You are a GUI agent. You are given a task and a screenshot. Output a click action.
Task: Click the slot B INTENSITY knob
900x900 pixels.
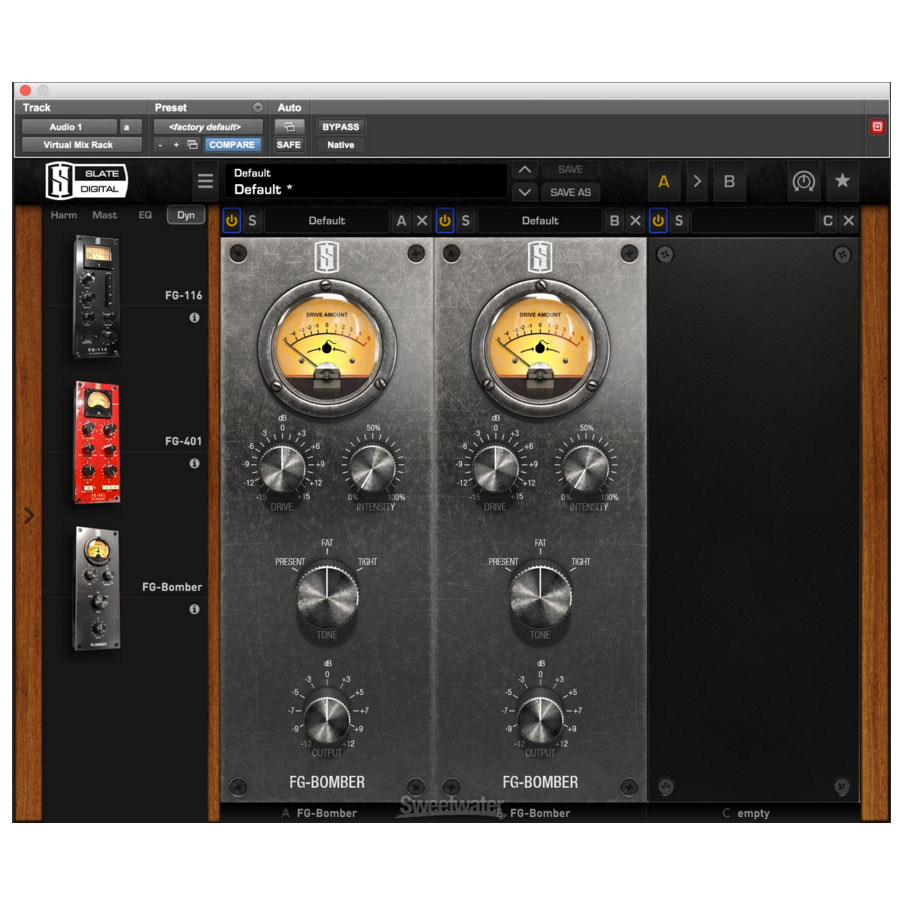tap(585, 469)
